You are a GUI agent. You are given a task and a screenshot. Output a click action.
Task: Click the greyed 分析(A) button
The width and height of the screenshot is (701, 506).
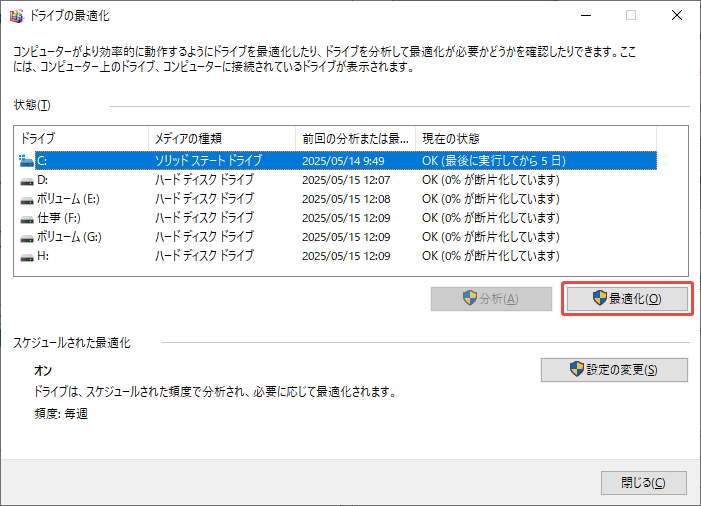491,299
